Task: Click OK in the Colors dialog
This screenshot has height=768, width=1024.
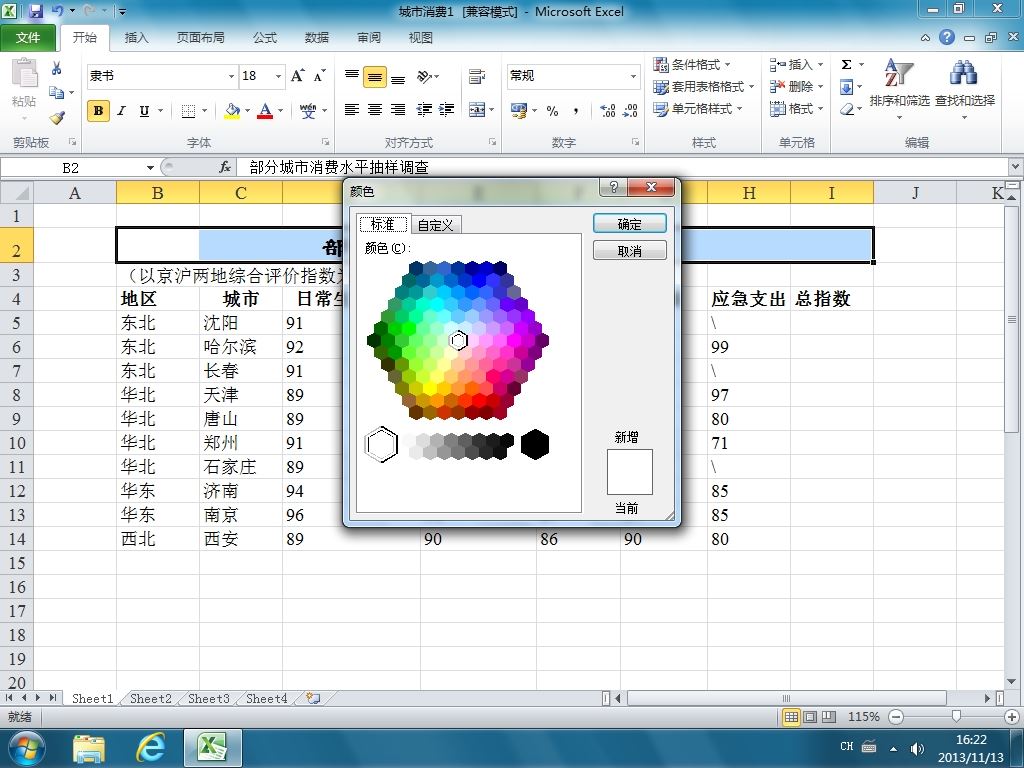Action: click(x=630, y=224)
